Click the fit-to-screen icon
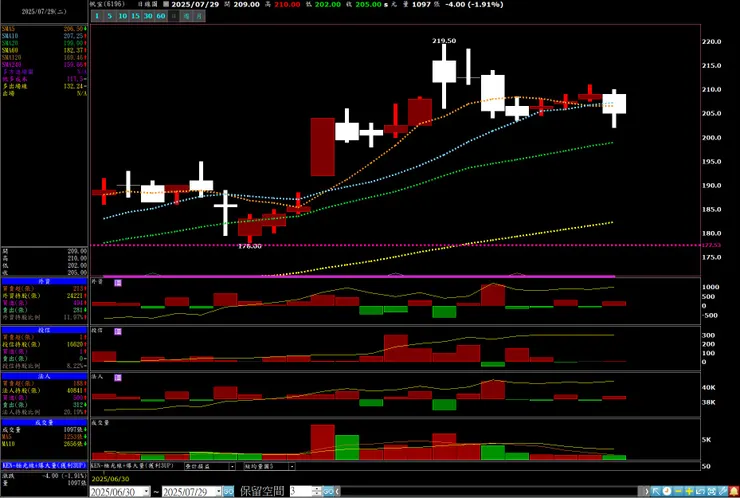The image size is (740, 498). 712,491
